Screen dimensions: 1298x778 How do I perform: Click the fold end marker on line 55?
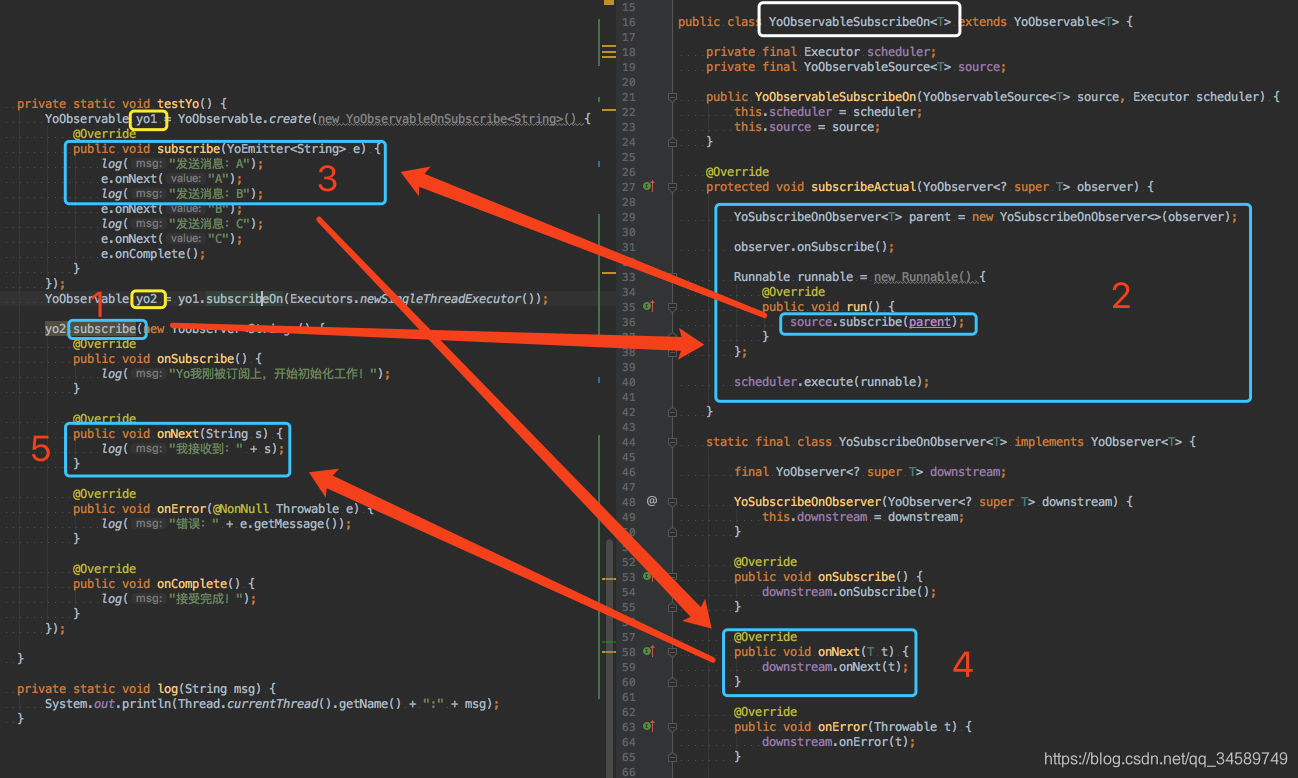pos(673,607)
